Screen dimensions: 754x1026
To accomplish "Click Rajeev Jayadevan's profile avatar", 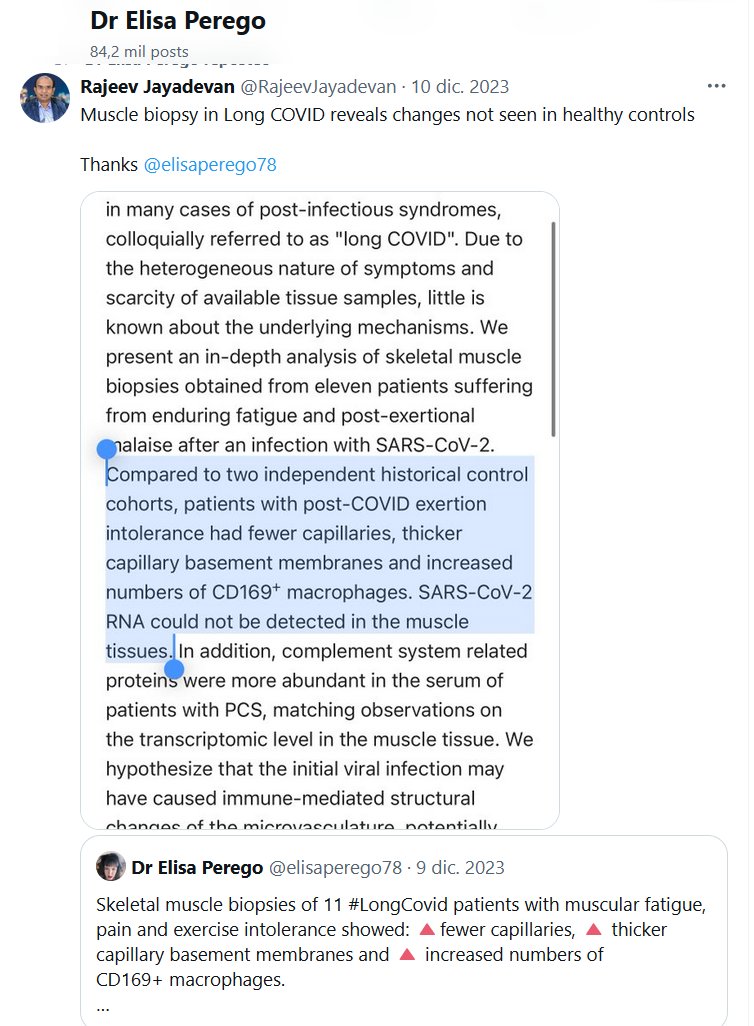I will coord(45,98).
